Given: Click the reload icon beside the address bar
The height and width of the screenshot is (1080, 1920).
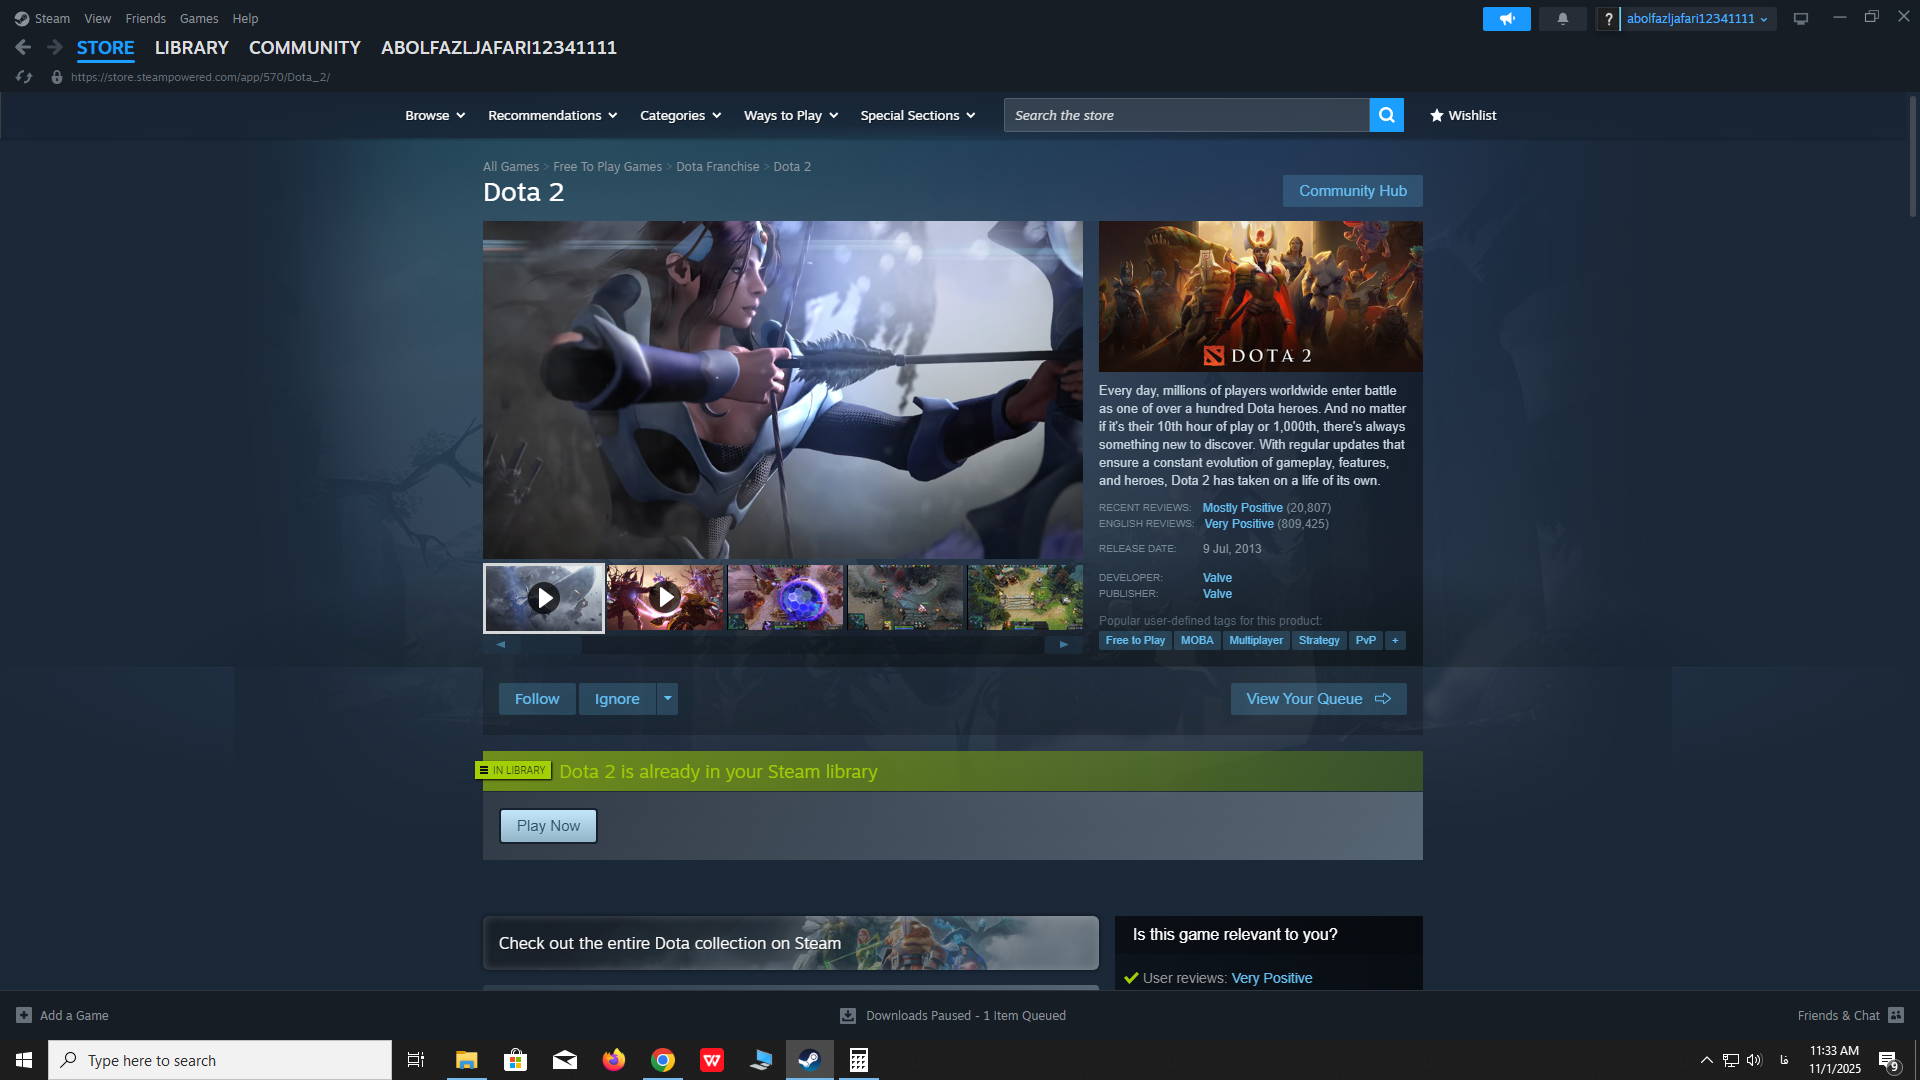Looking at the screenshot, I should (x=23, y=76).
